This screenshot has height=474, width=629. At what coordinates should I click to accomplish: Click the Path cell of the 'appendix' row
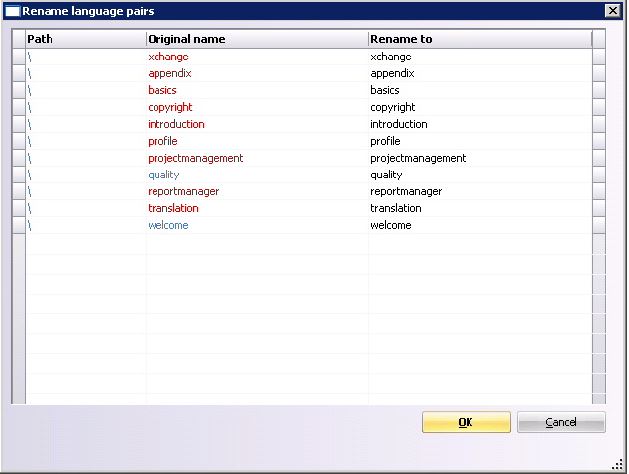(x=86, y=73)
